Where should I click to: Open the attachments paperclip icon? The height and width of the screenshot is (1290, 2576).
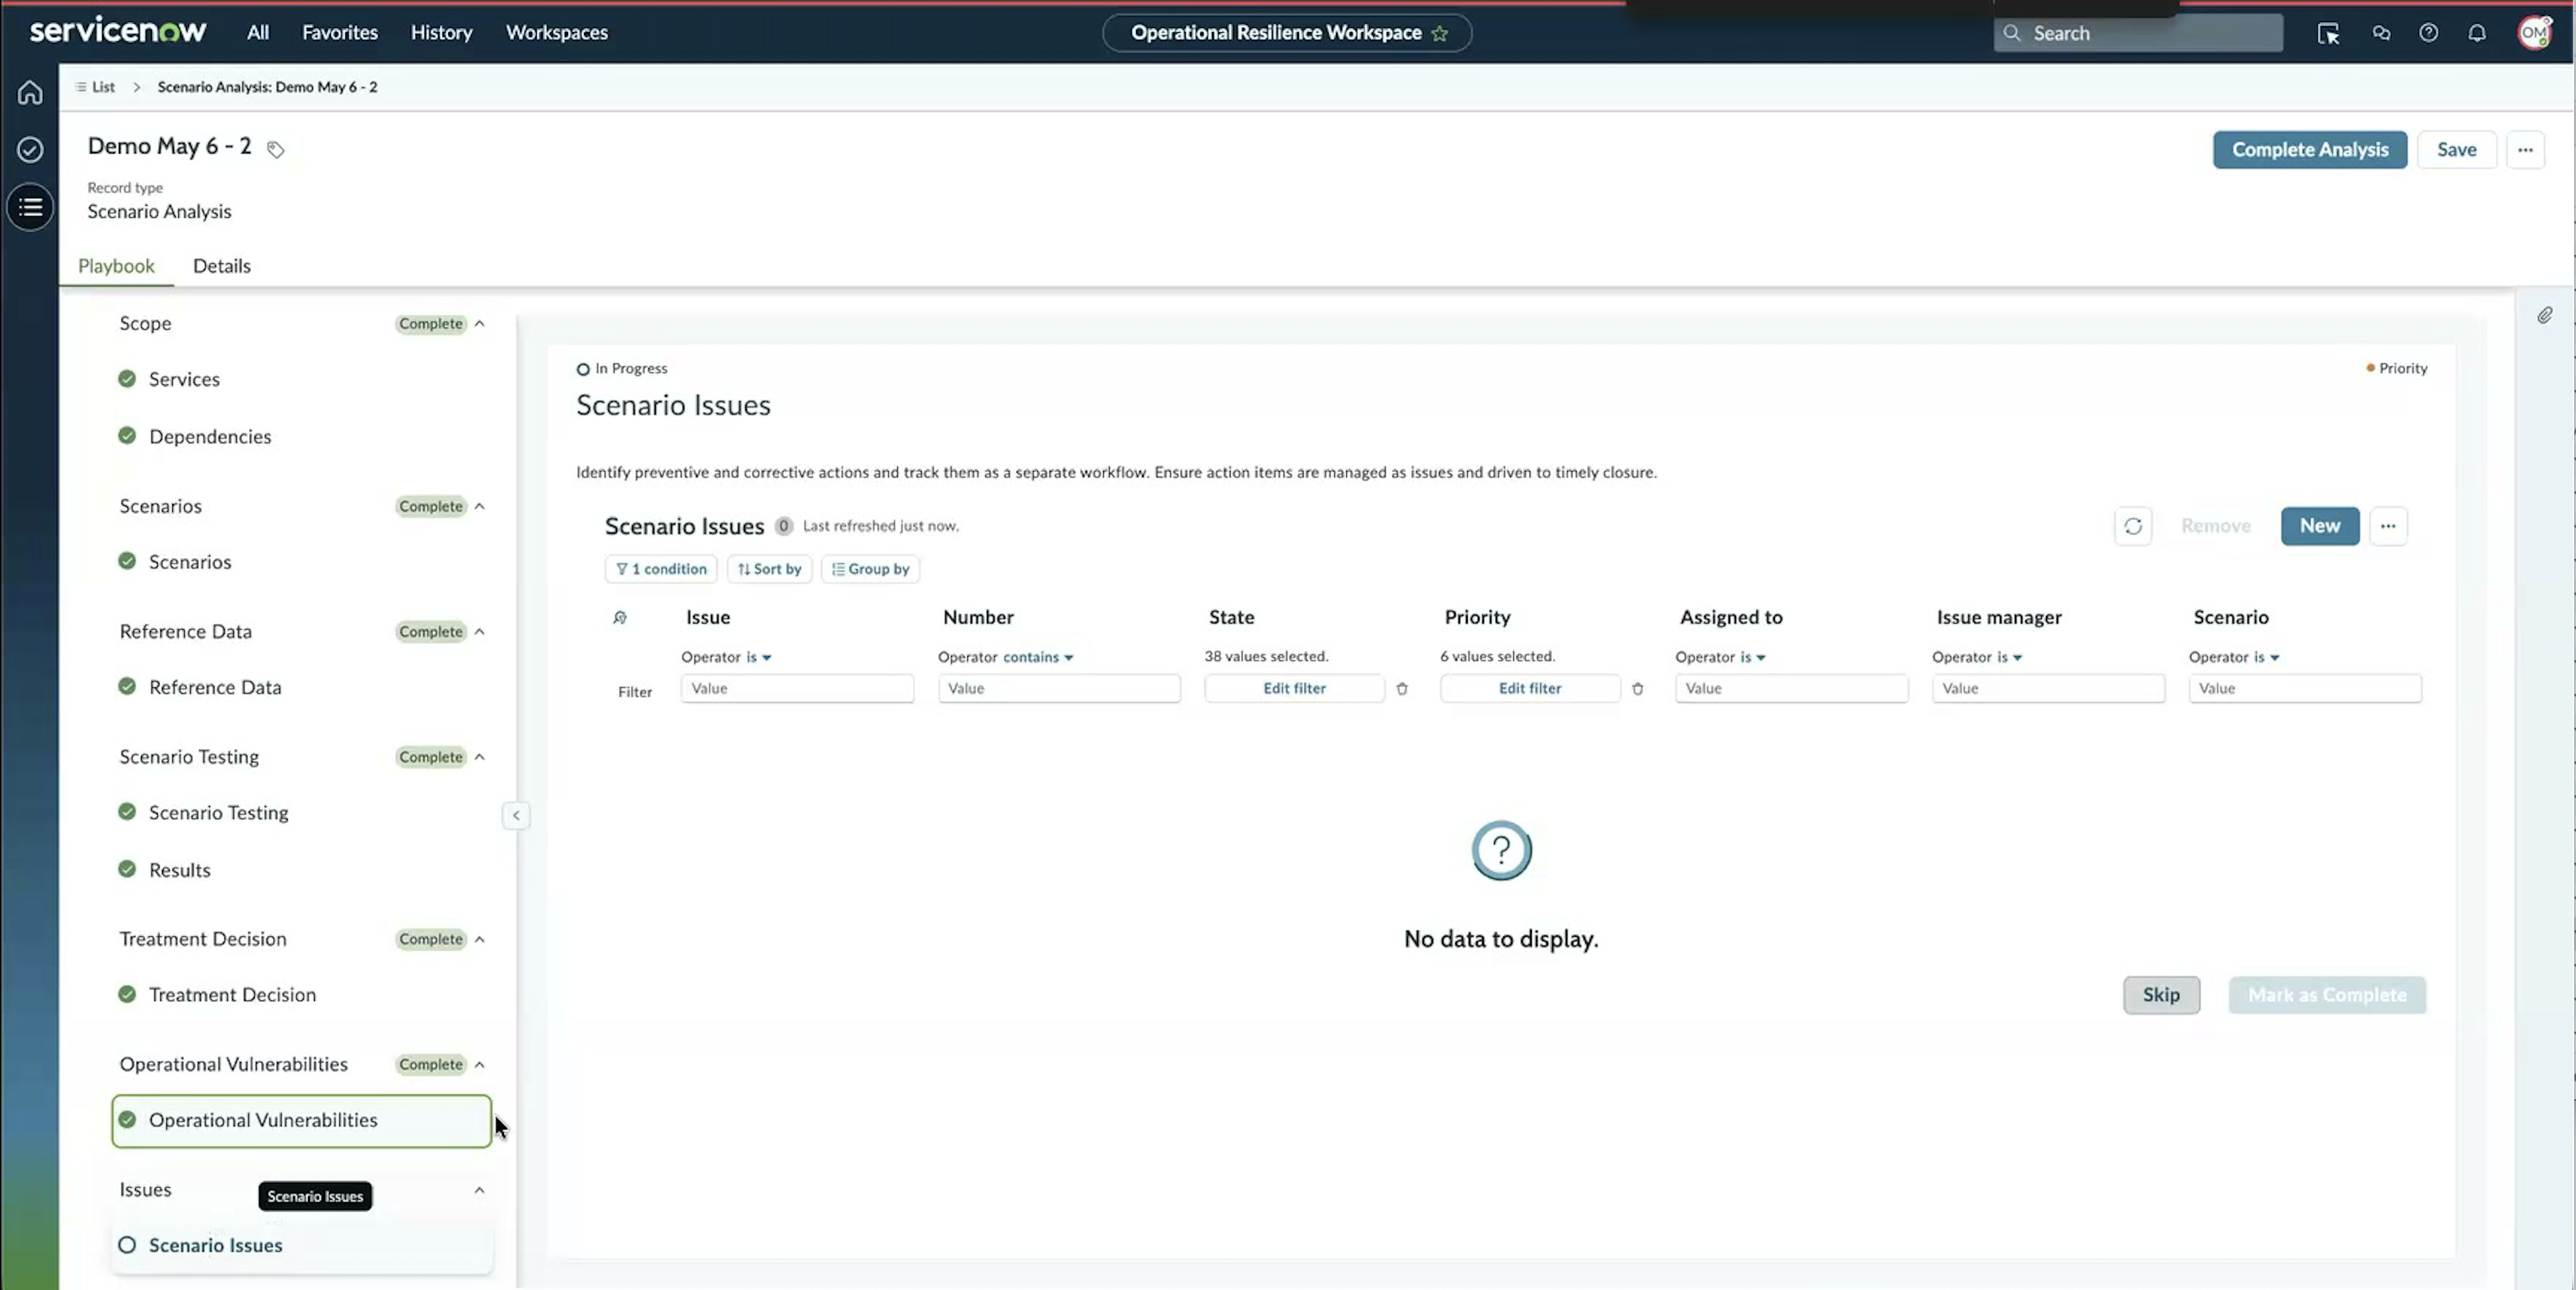[2544, 316]
